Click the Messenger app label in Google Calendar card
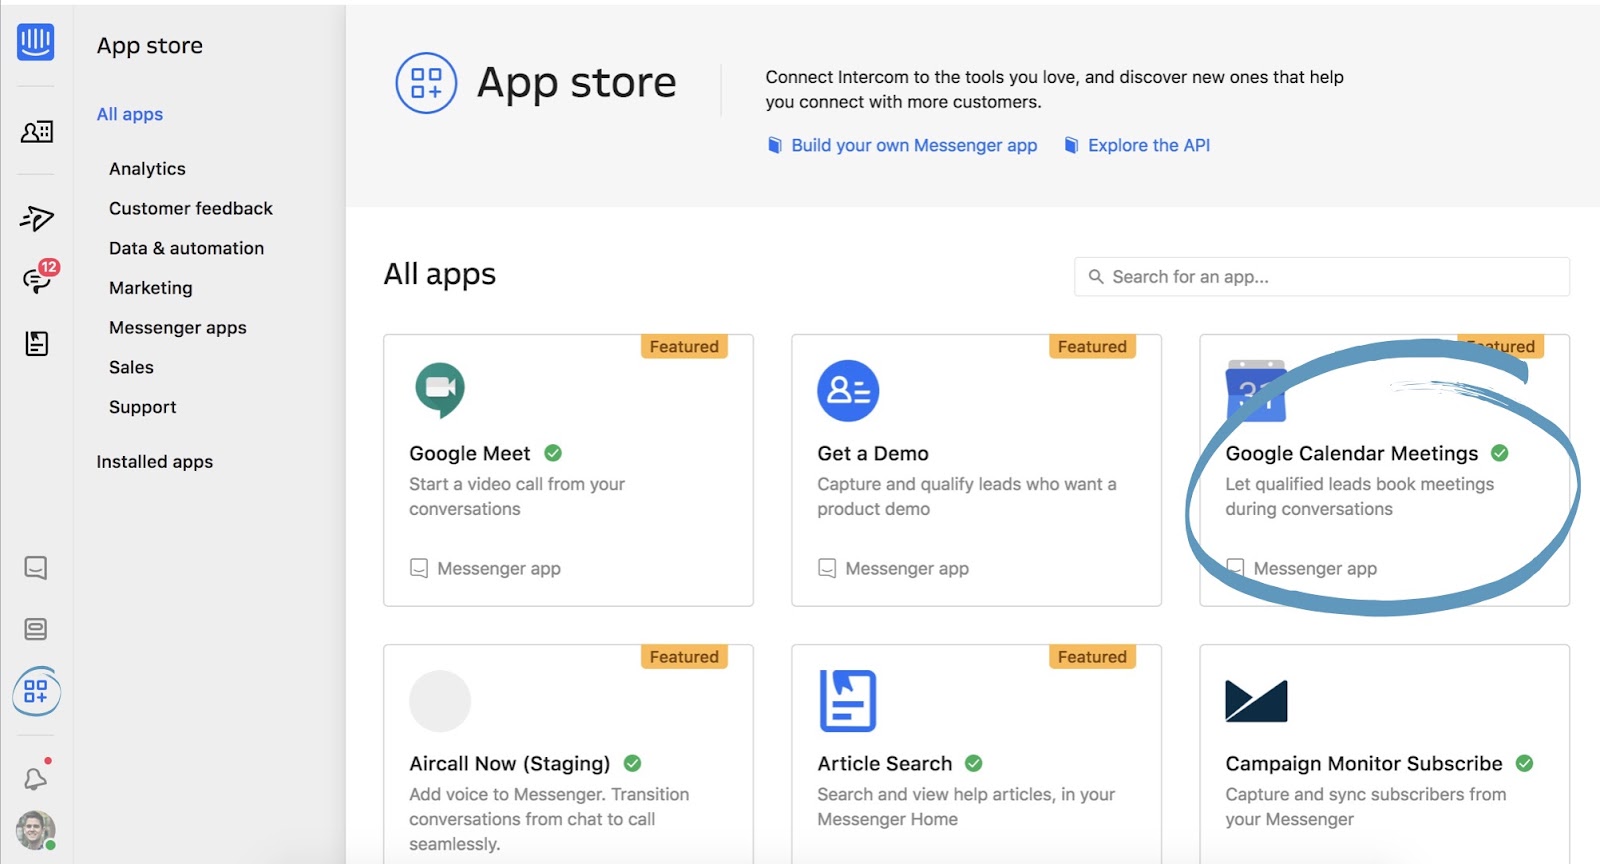 click(1315, 568)
